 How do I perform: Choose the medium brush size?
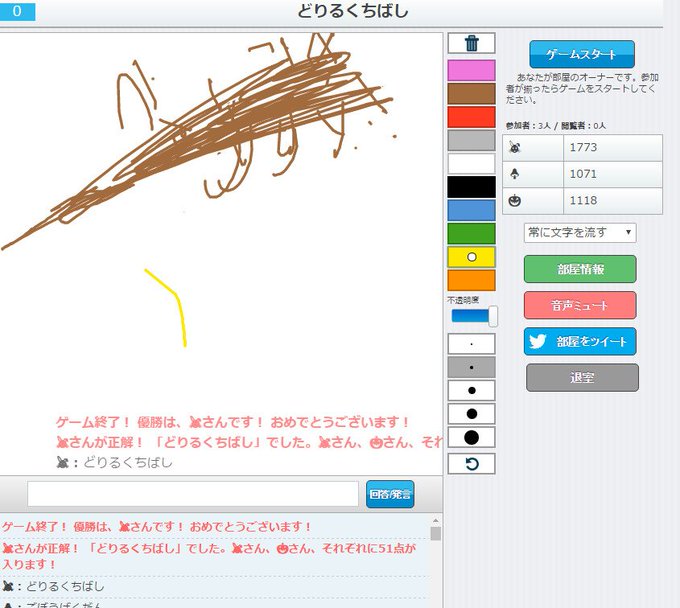471,391
